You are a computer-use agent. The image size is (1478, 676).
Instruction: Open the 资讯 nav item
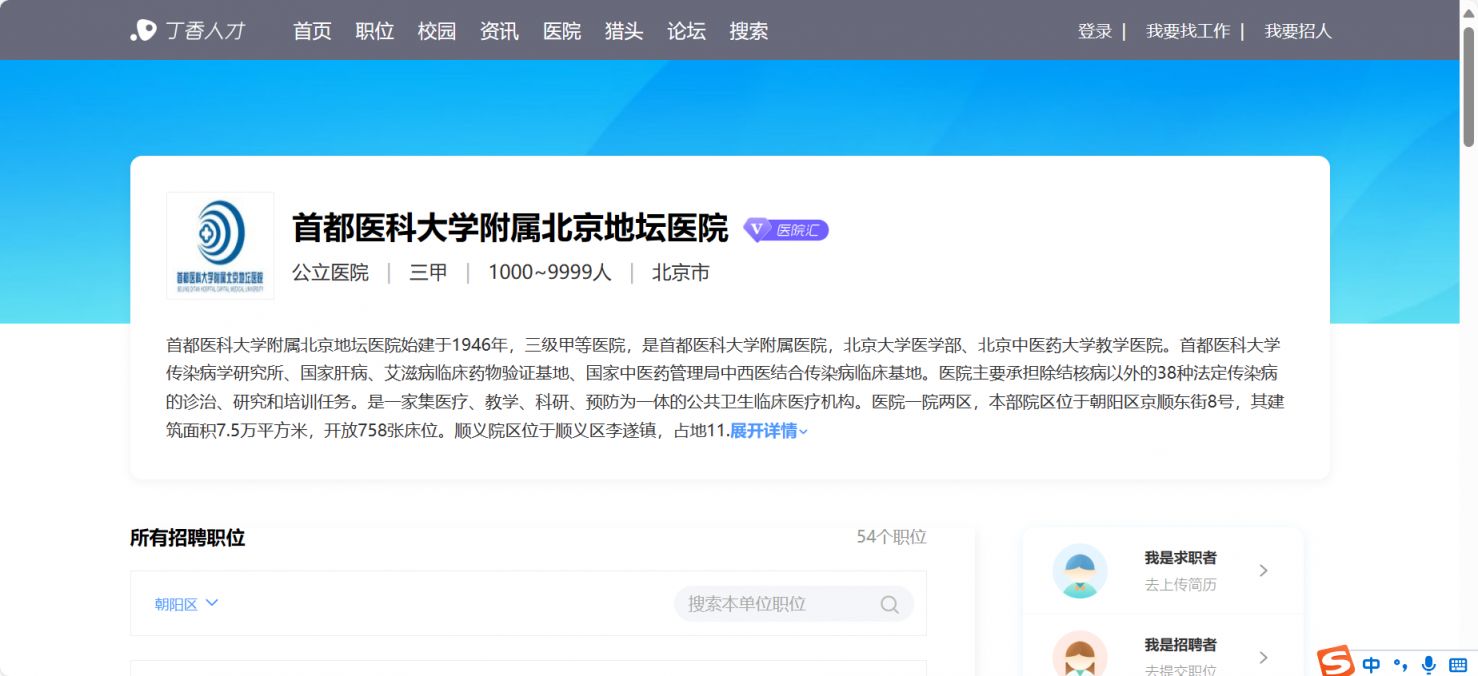[499, 31]
